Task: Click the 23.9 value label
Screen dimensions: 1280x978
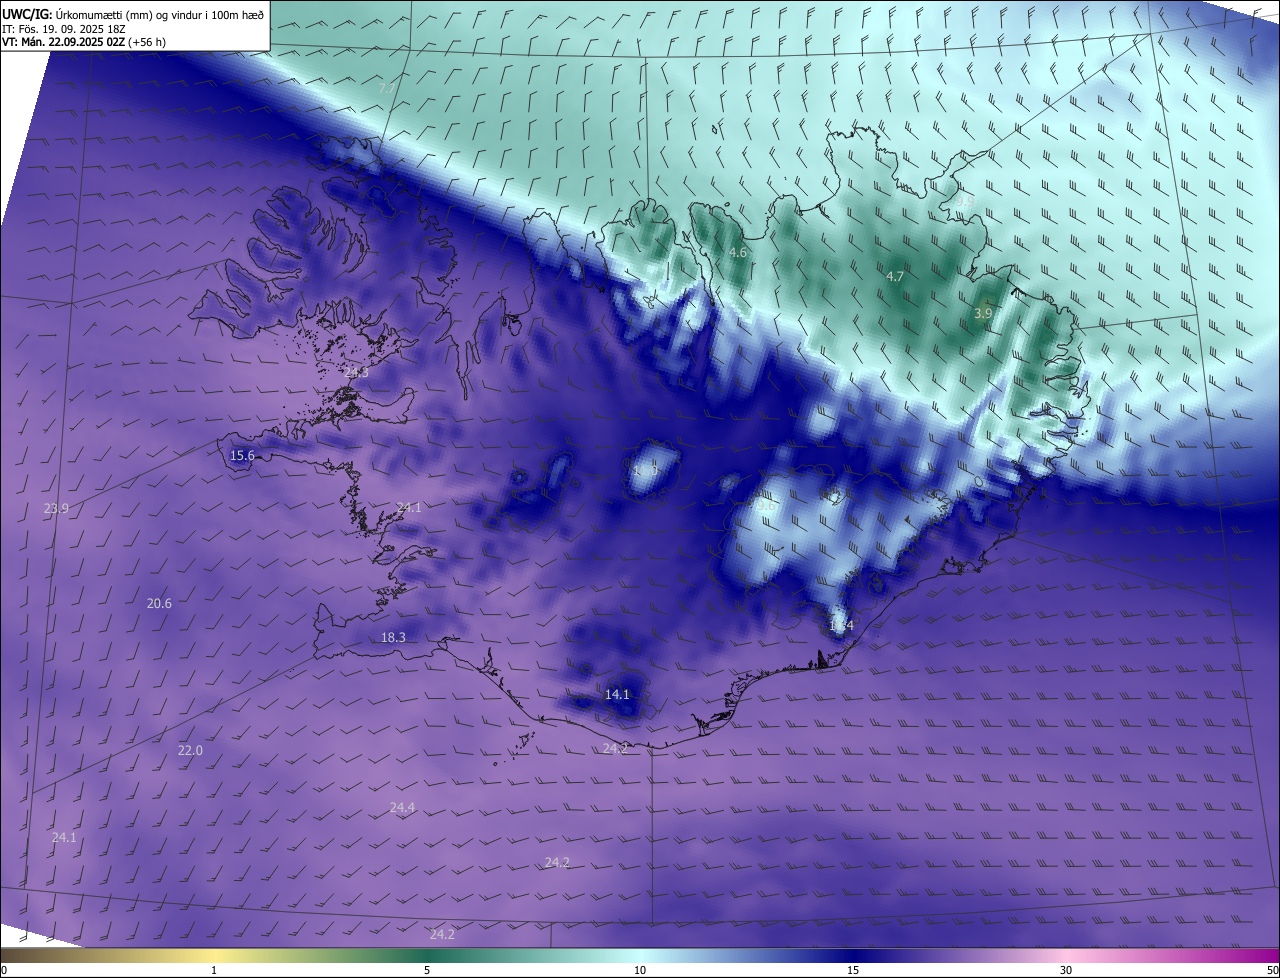Action: 56,508
